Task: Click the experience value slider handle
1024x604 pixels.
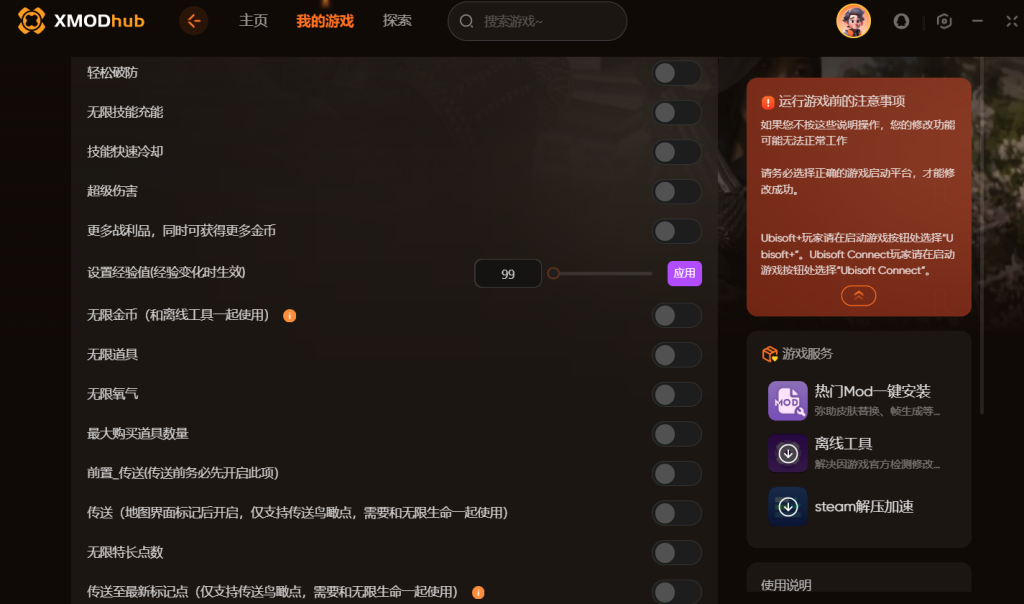Action: 553,274
